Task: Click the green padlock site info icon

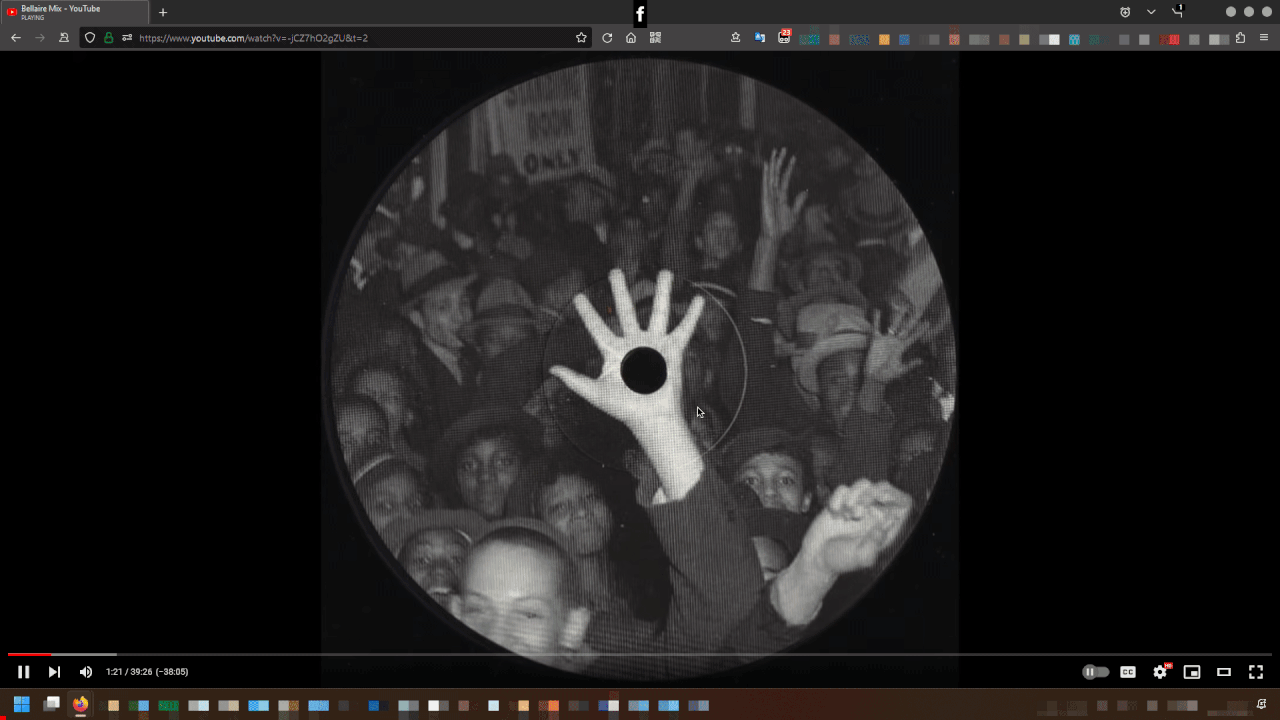Action: pos(108,38)
